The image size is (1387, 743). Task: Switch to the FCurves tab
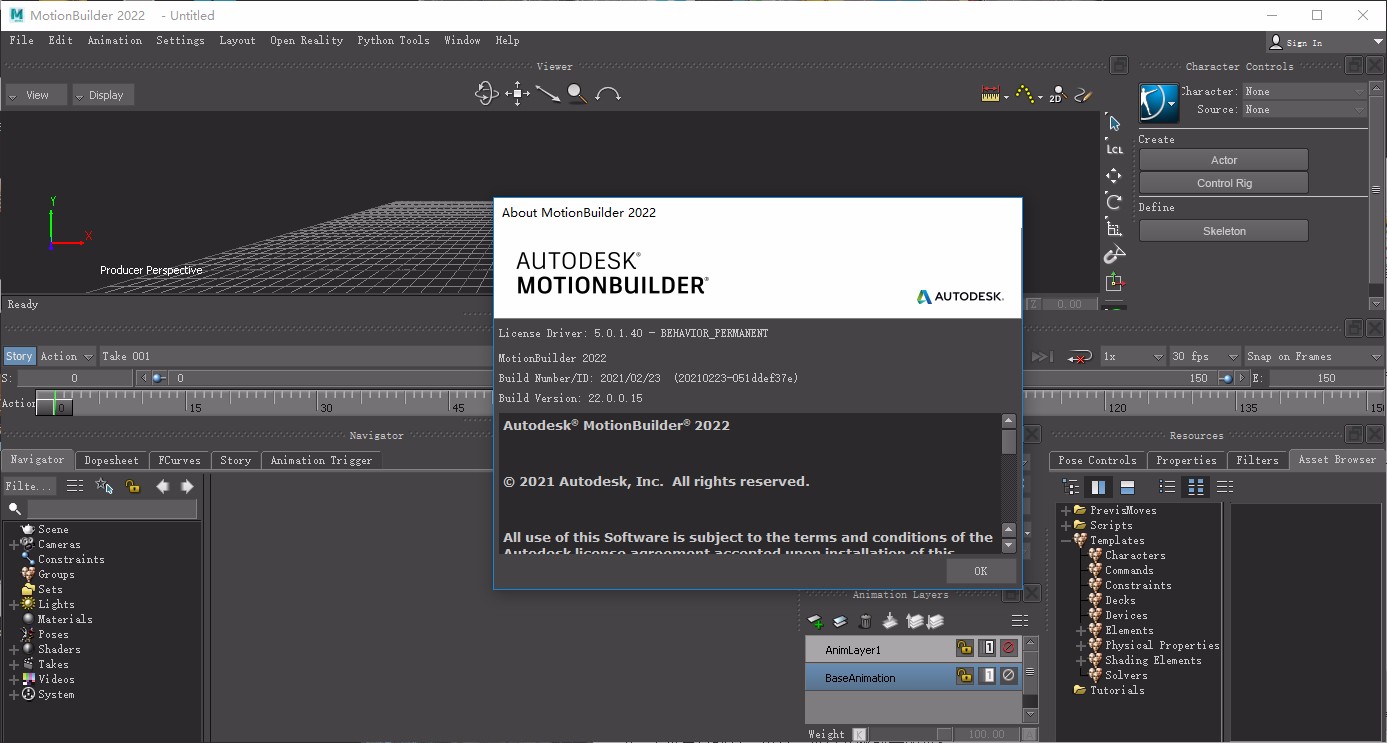[179, 460]
